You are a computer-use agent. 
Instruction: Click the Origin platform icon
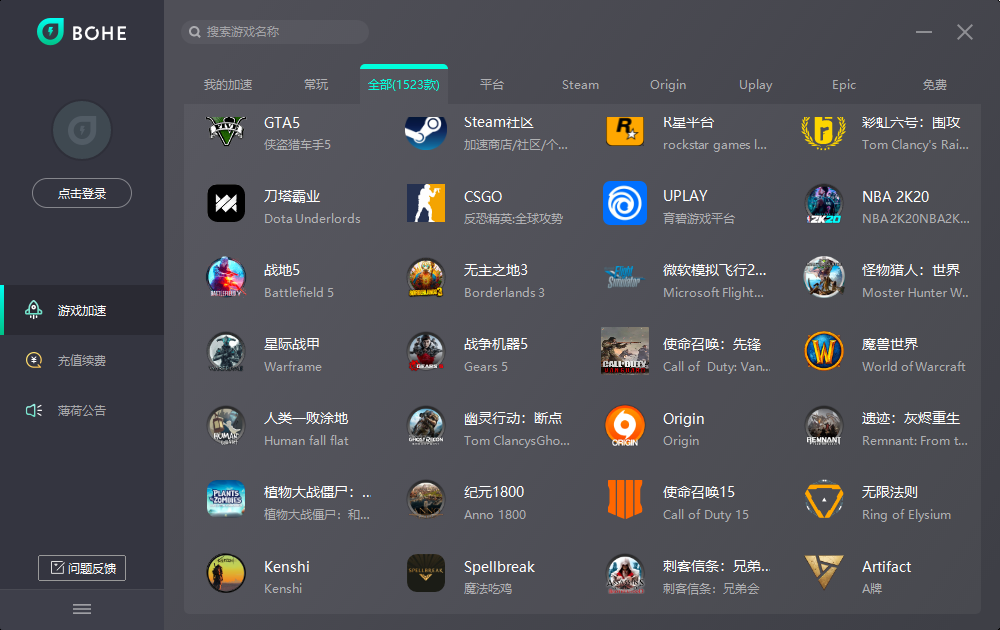click(624, 425)
